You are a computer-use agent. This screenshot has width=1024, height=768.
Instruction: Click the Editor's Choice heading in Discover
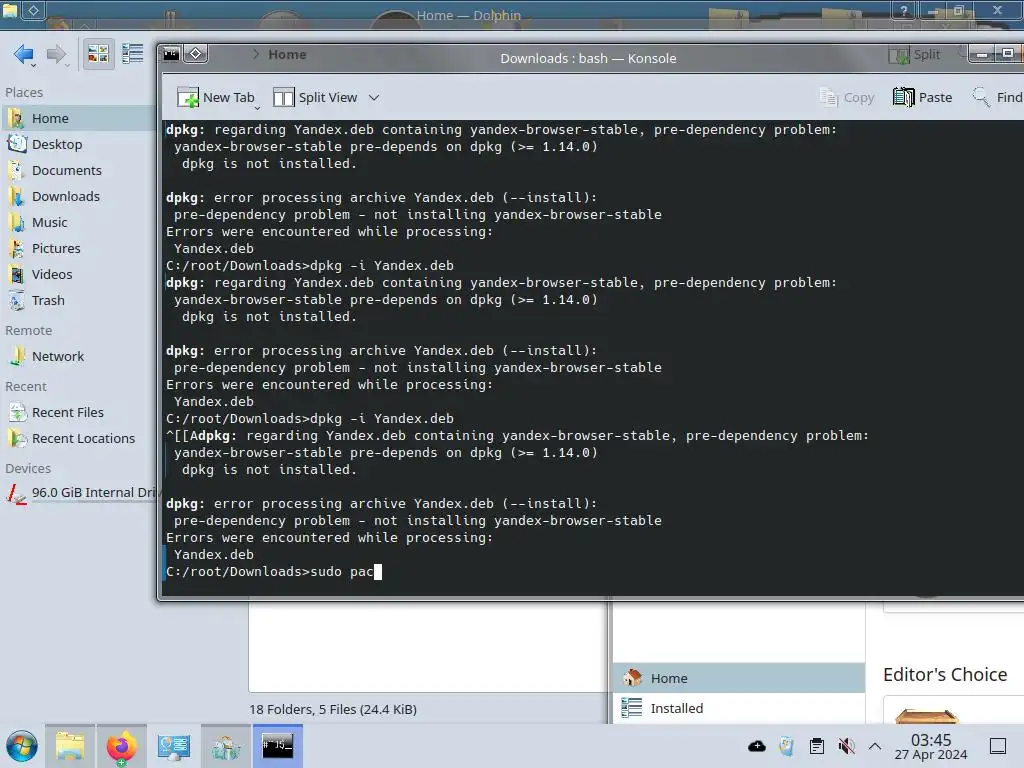point(945,675)
